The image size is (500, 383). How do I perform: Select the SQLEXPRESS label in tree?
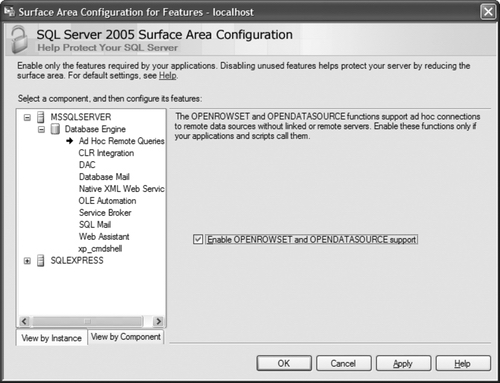(x=77, y=260)
